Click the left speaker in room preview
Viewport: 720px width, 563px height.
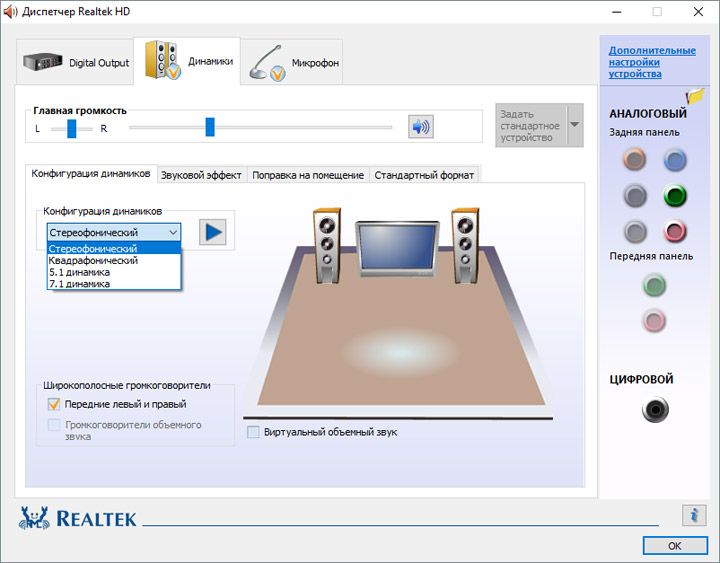point(327,246)
